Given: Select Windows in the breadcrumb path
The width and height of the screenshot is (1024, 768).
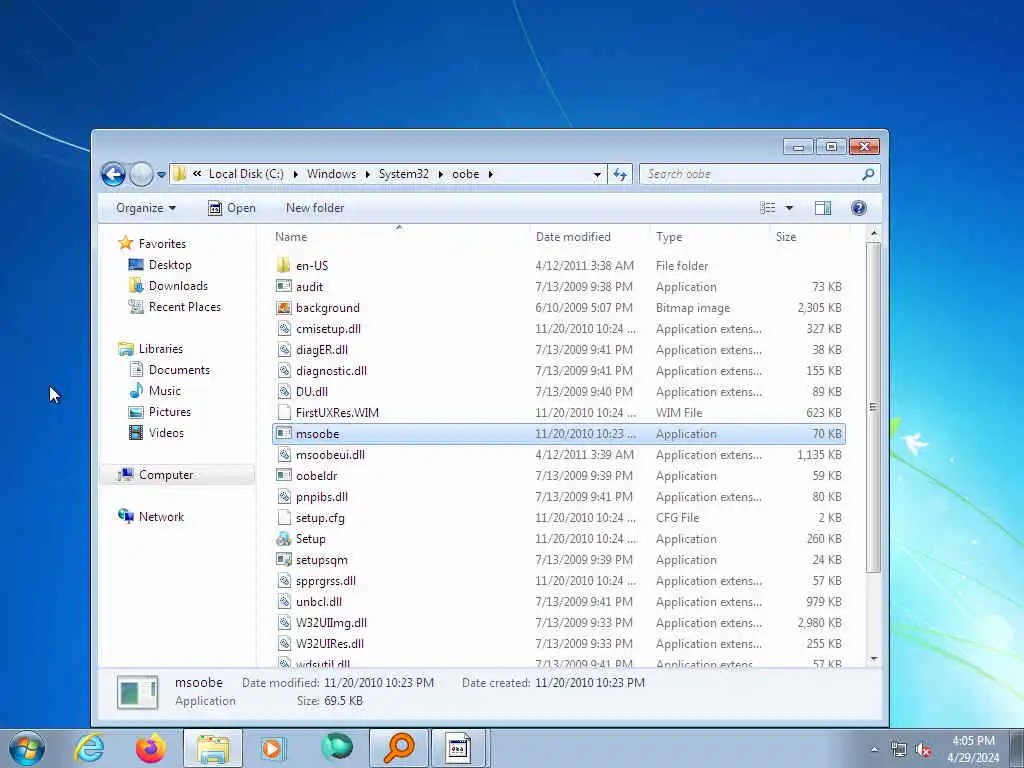Looking at the screenshot, I should click(332, 174).
